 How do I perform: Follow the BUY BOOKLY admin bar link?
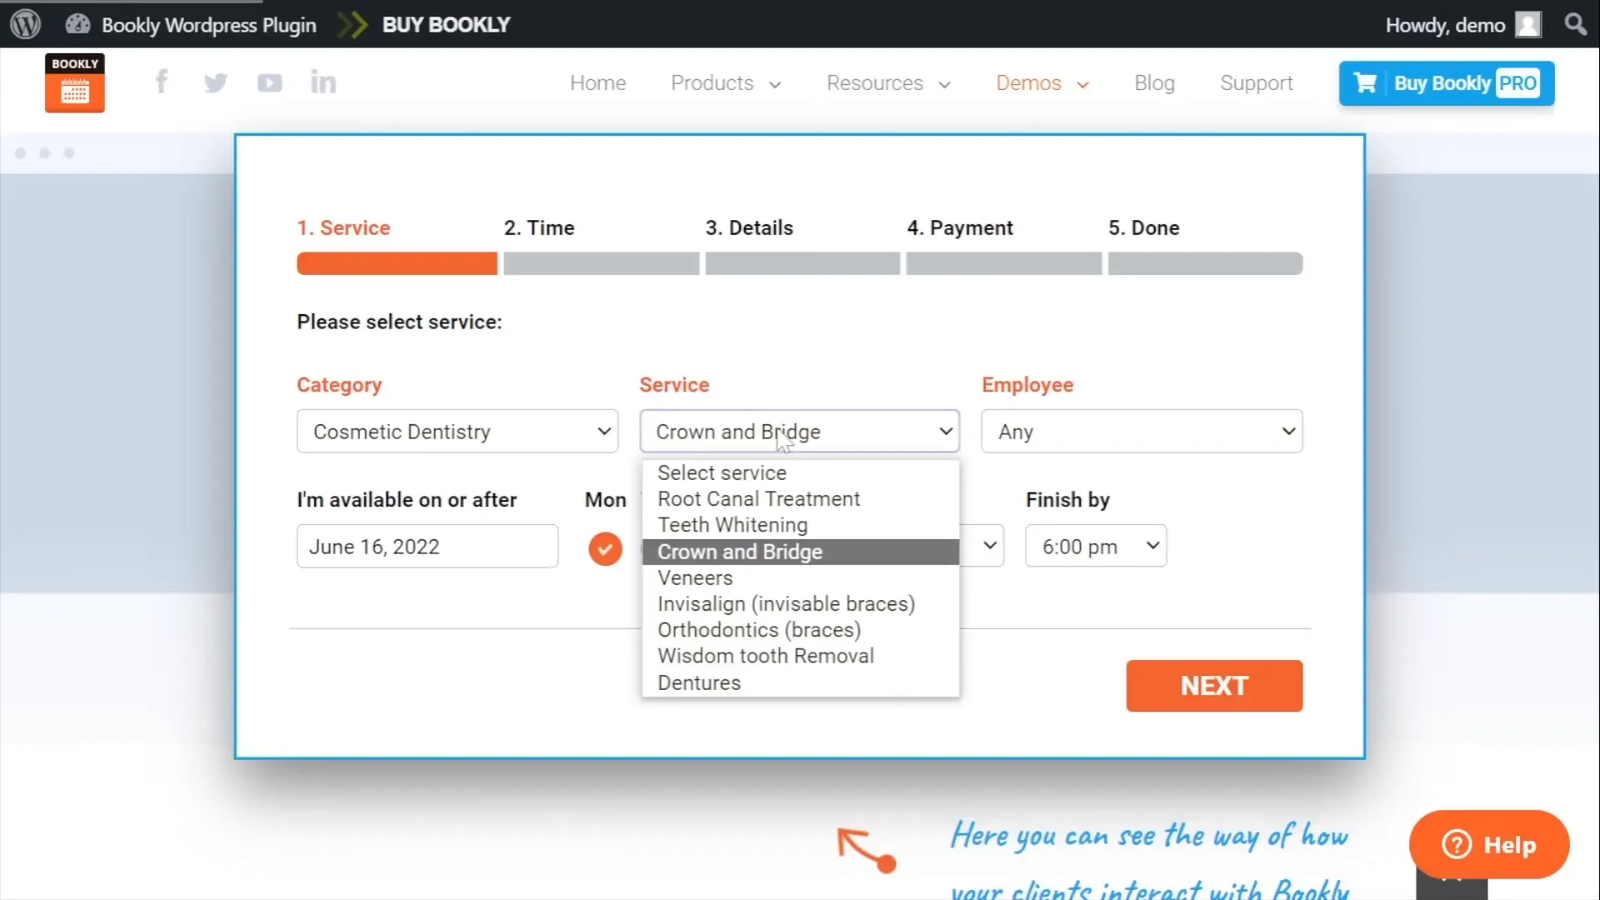(446, 25)
